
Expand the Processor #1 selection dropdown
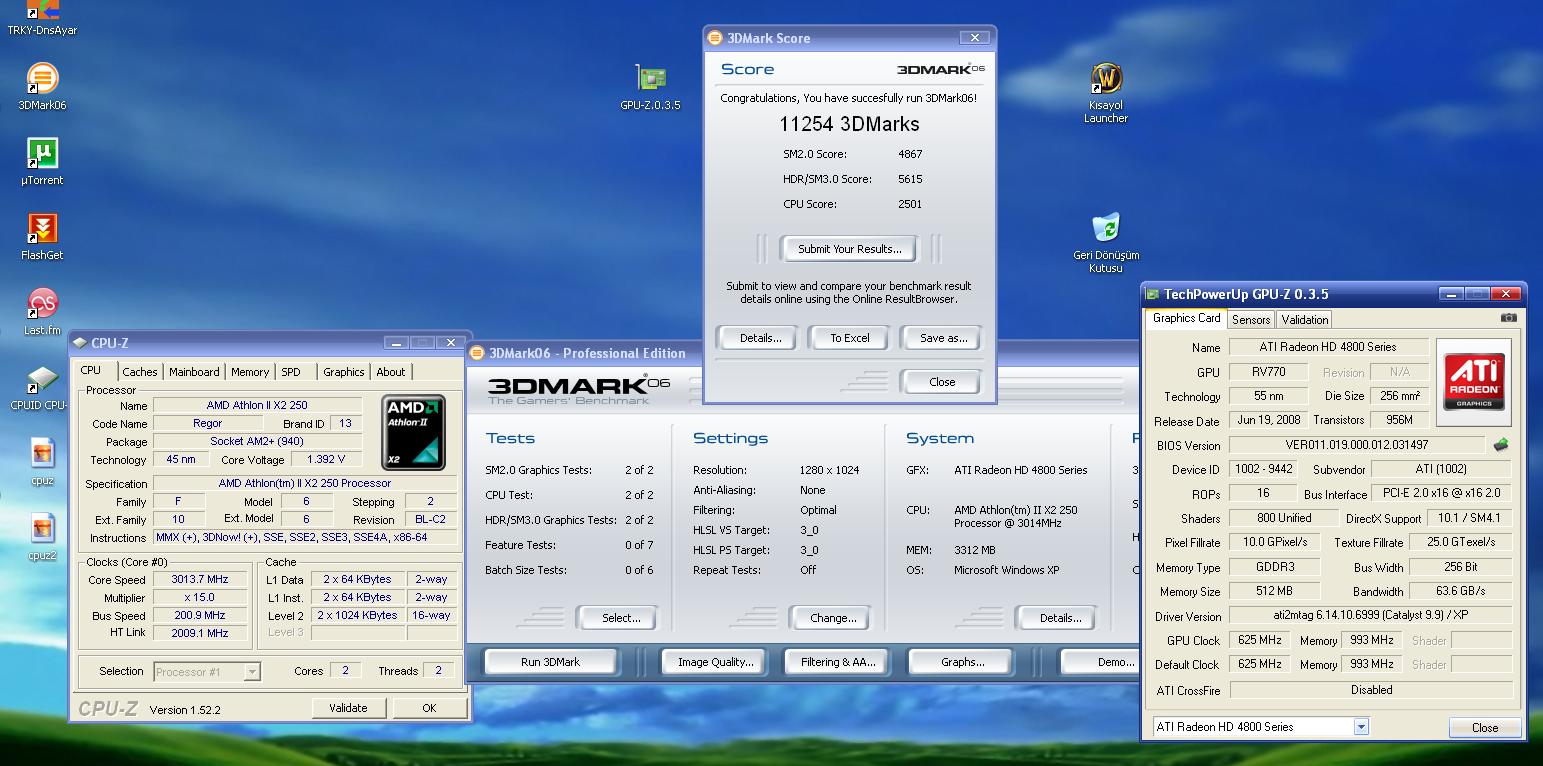coord(252,672)
